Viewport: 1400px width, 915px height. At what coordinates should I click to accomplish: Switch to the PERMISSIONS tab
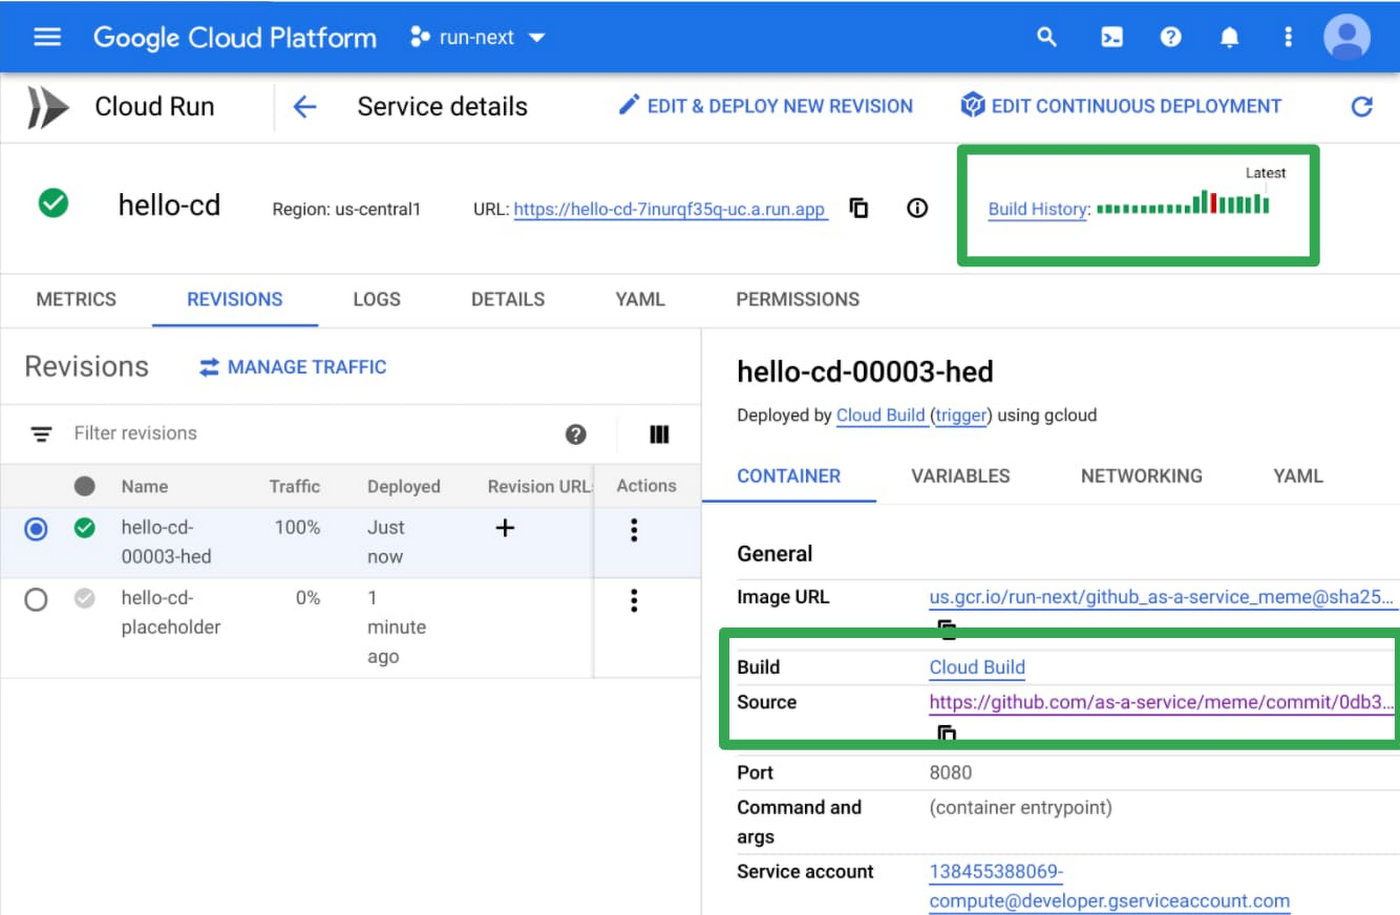coord(798,299)
